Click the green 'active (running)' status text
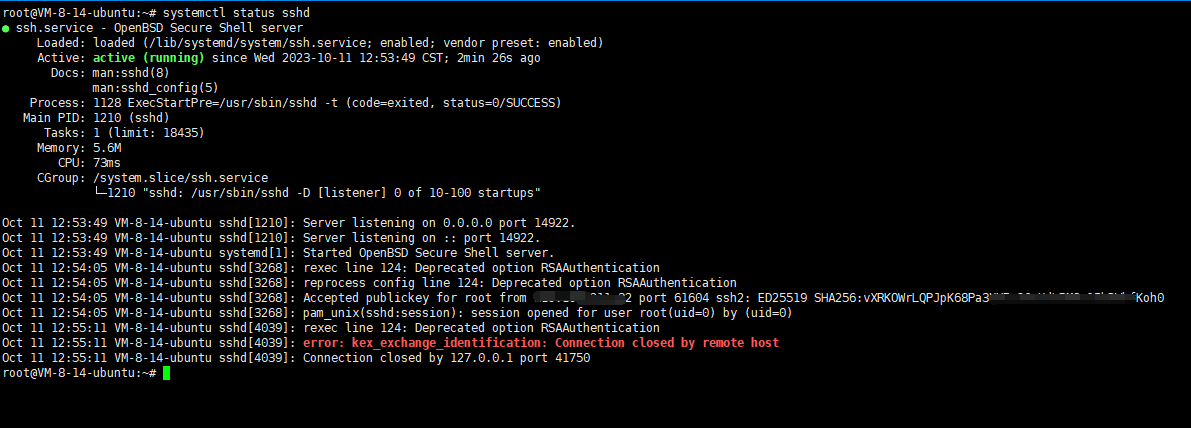 pos(149,58)
